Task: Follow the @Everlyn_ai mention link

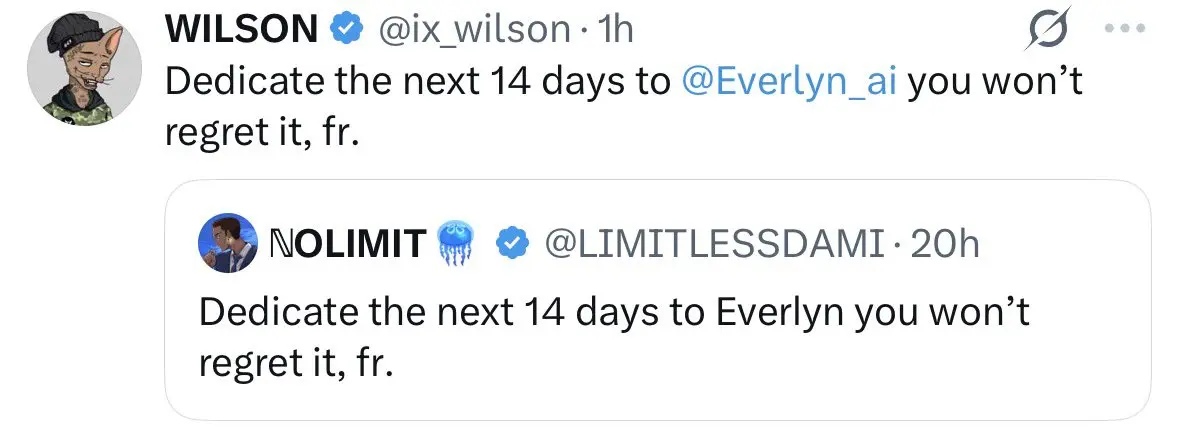Action: coord(790,82)
